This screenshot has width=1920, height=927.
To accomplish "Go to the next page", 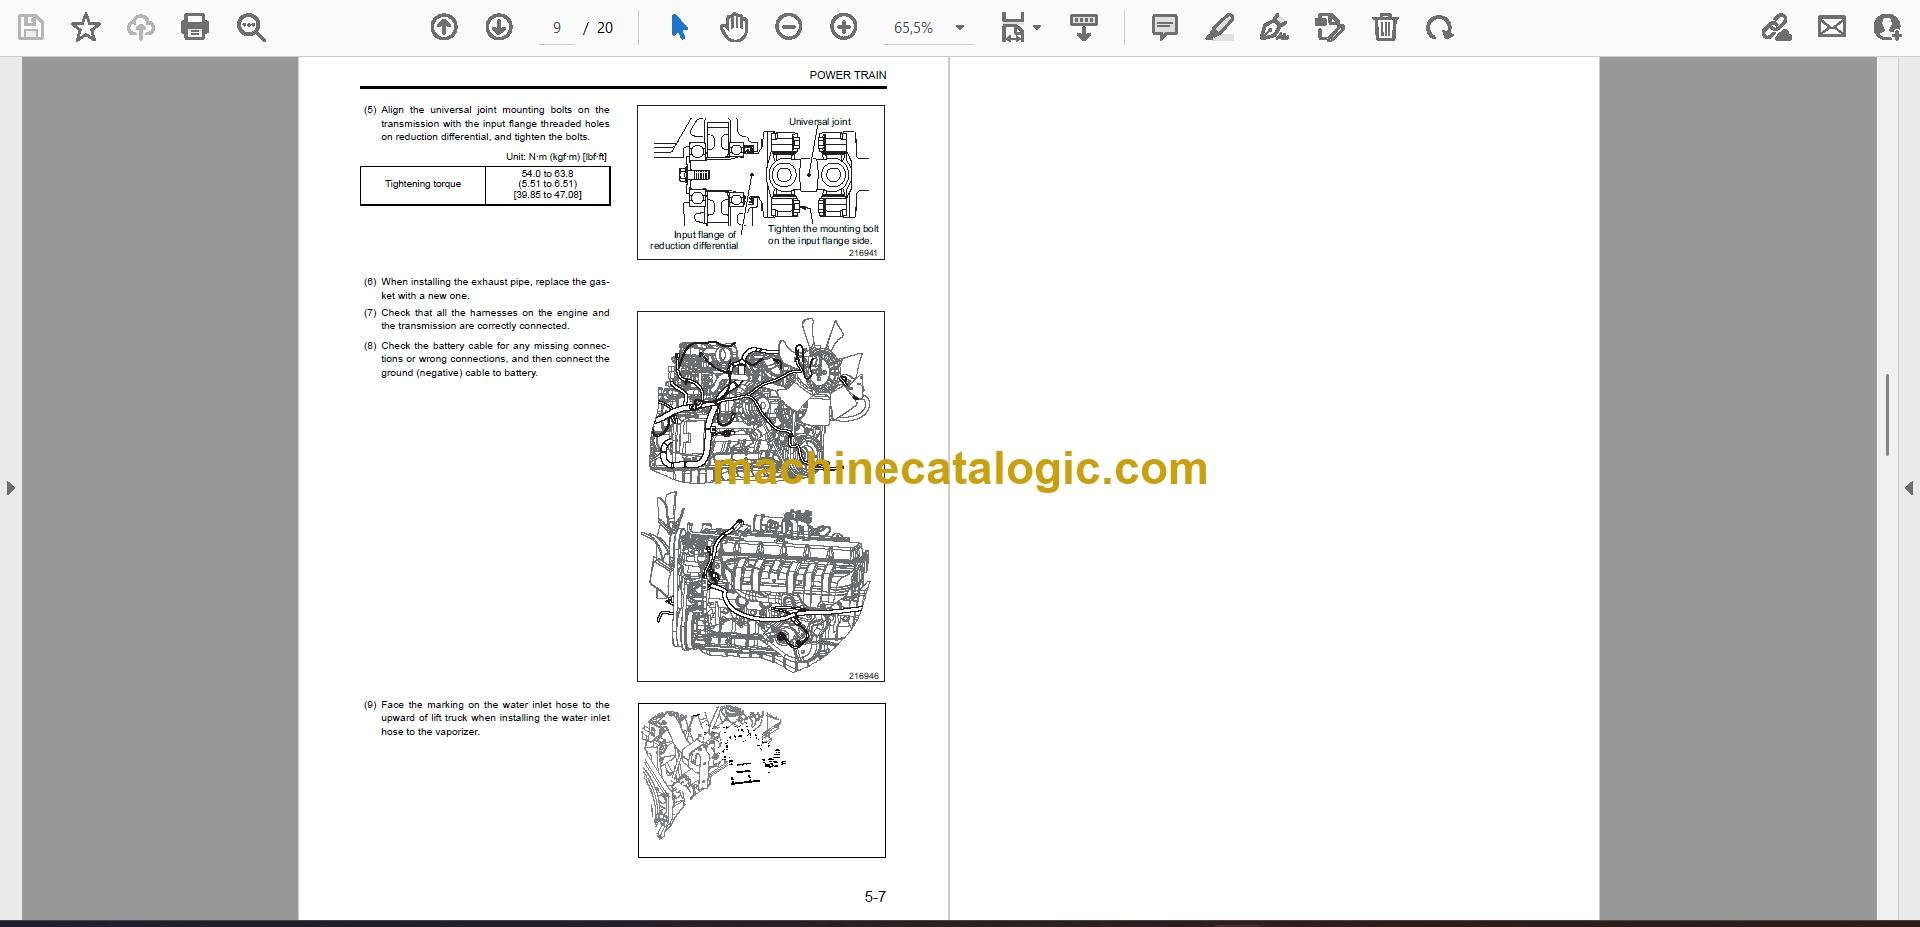I will tap(499, 27).
